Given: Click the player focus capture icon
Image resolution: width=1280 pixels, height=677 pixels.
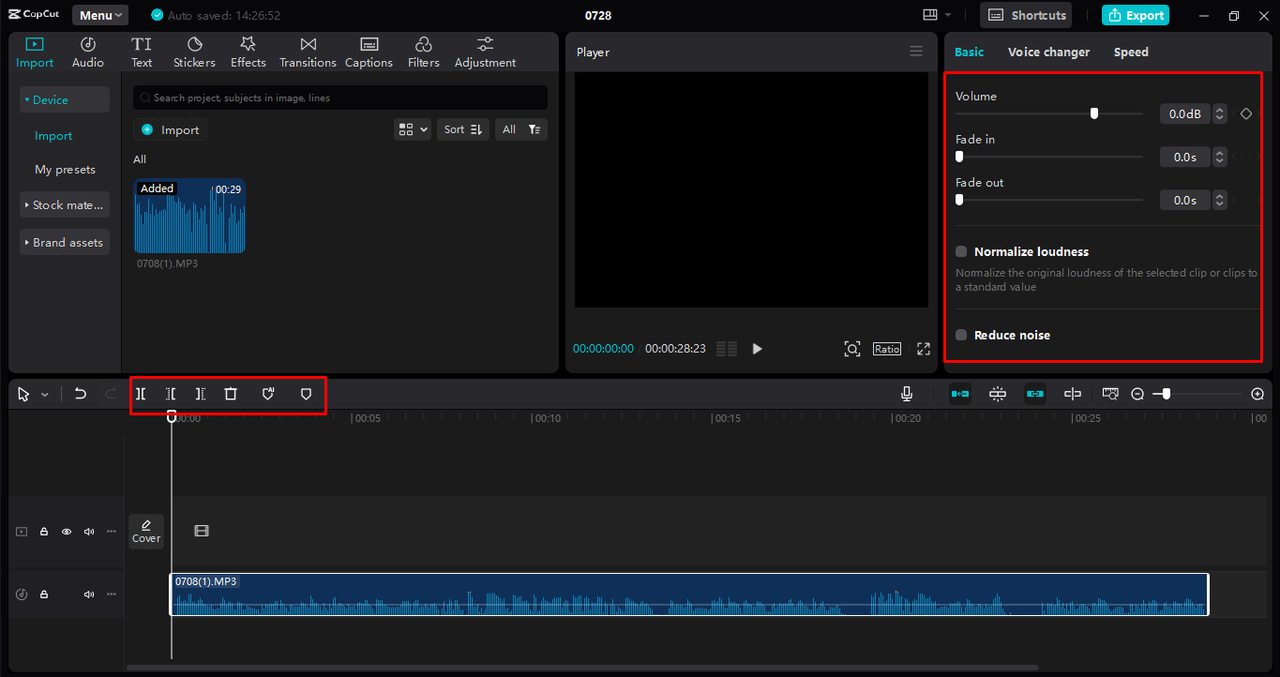Looking at the screenshot, I should click(x=852, y=349).
